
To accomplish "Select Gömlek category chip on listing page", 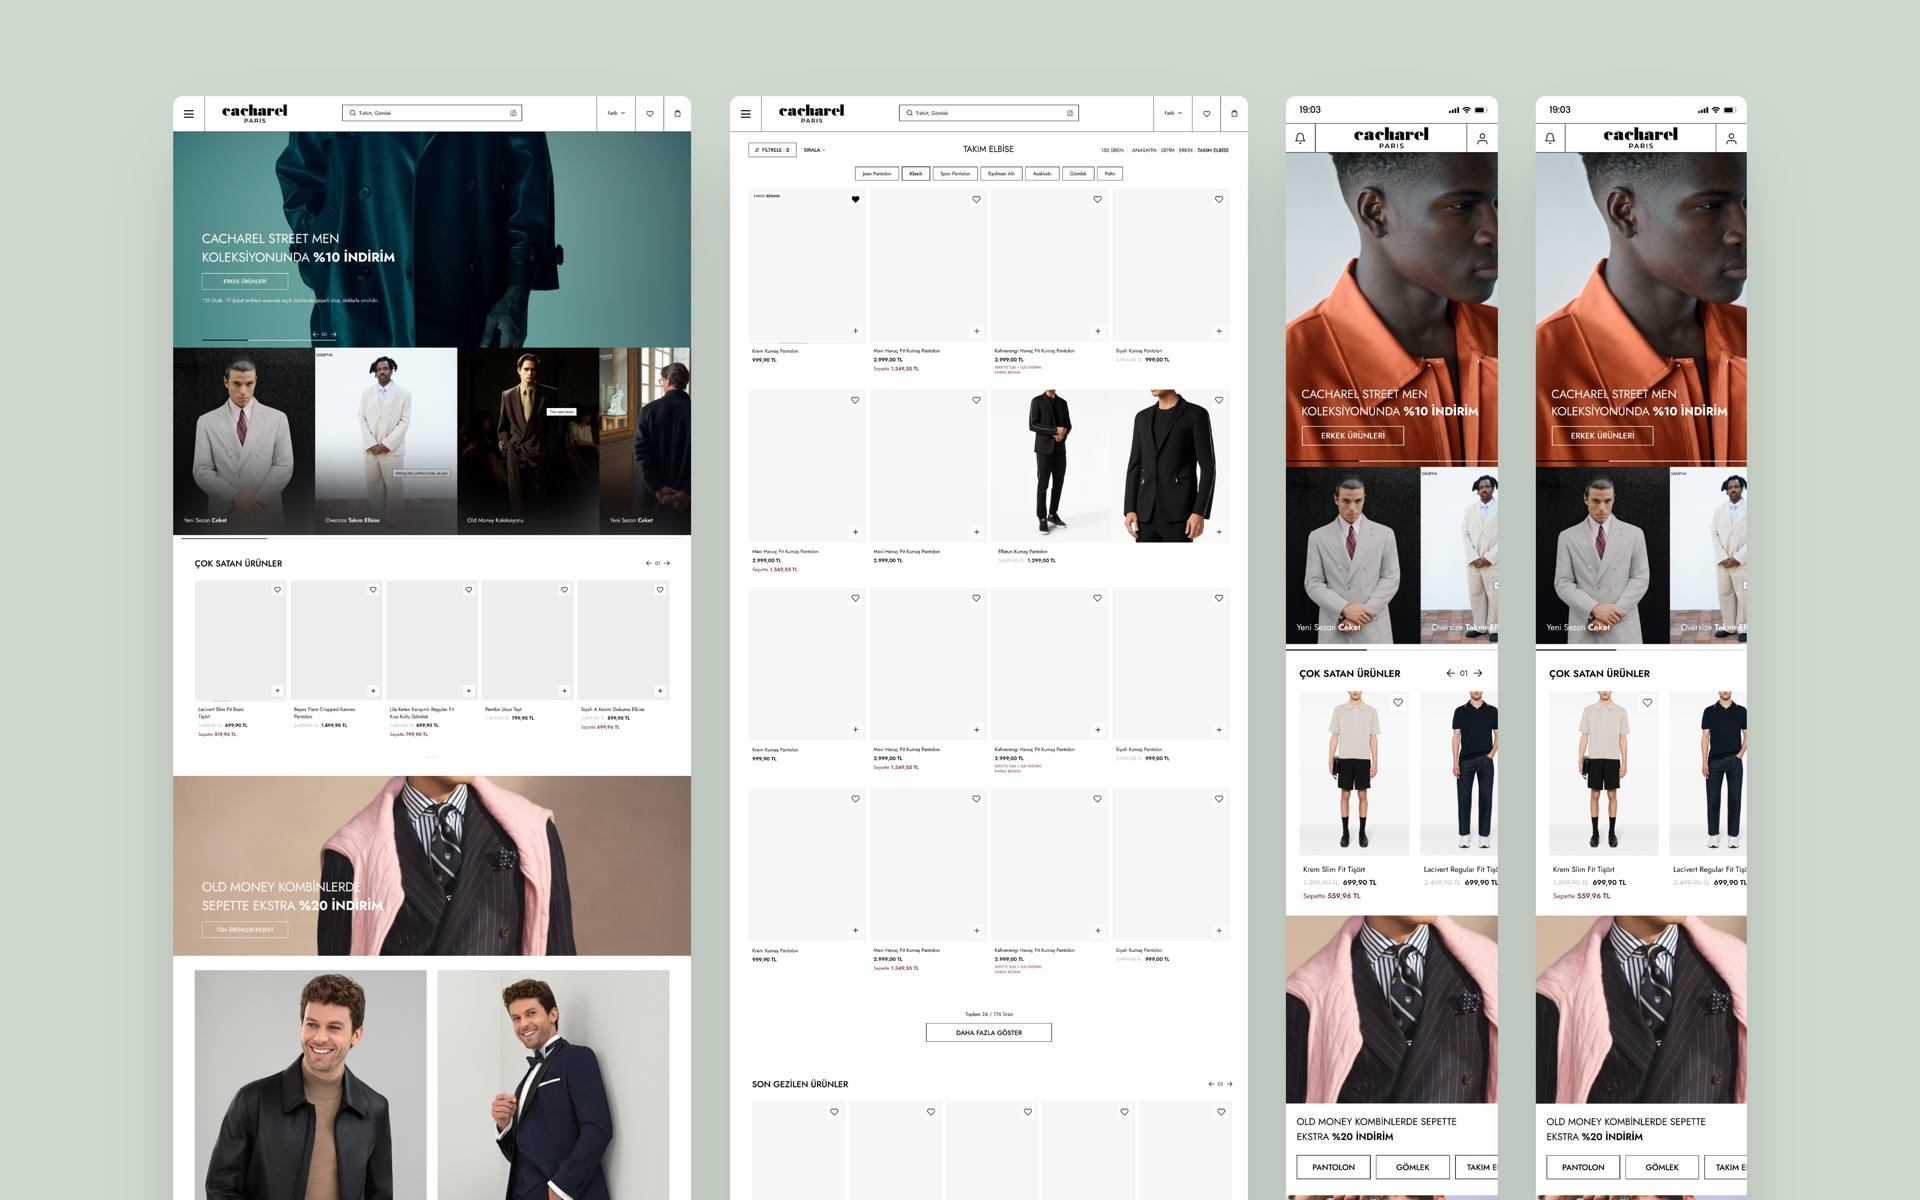I will (x=1078, y=174).
